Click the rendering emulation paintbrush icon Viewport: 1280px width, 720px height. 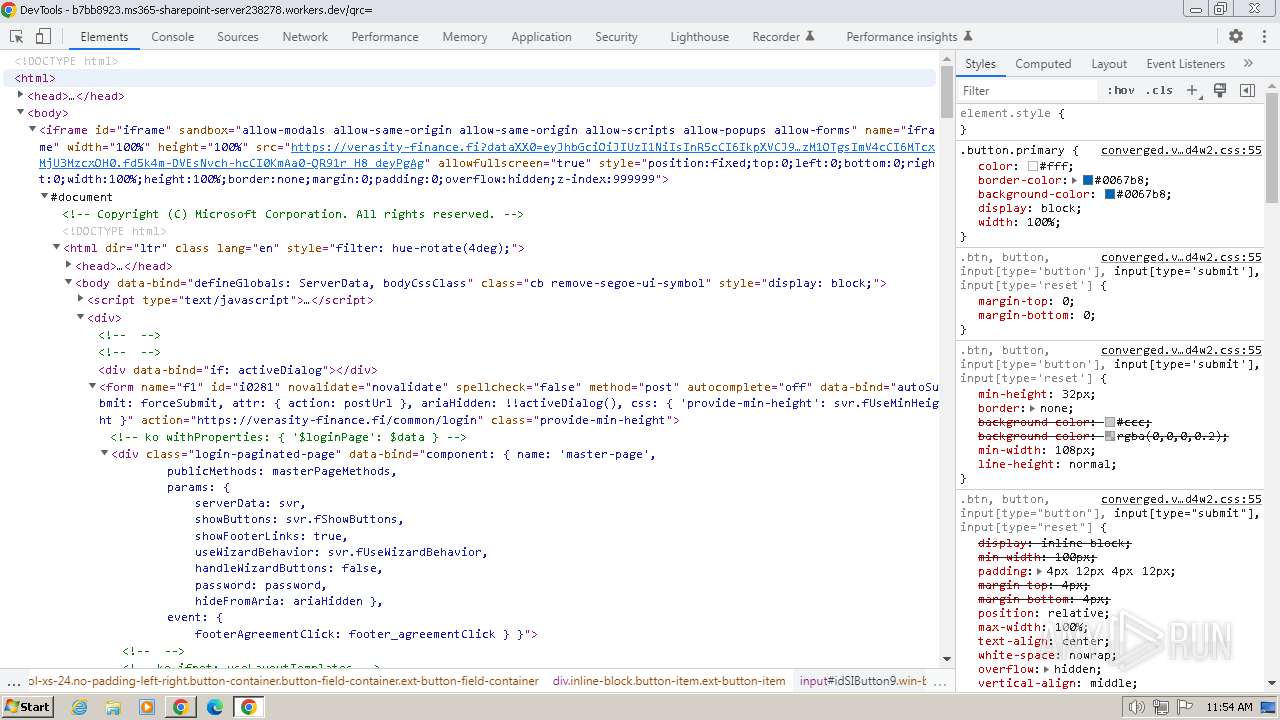[1220, 90]
